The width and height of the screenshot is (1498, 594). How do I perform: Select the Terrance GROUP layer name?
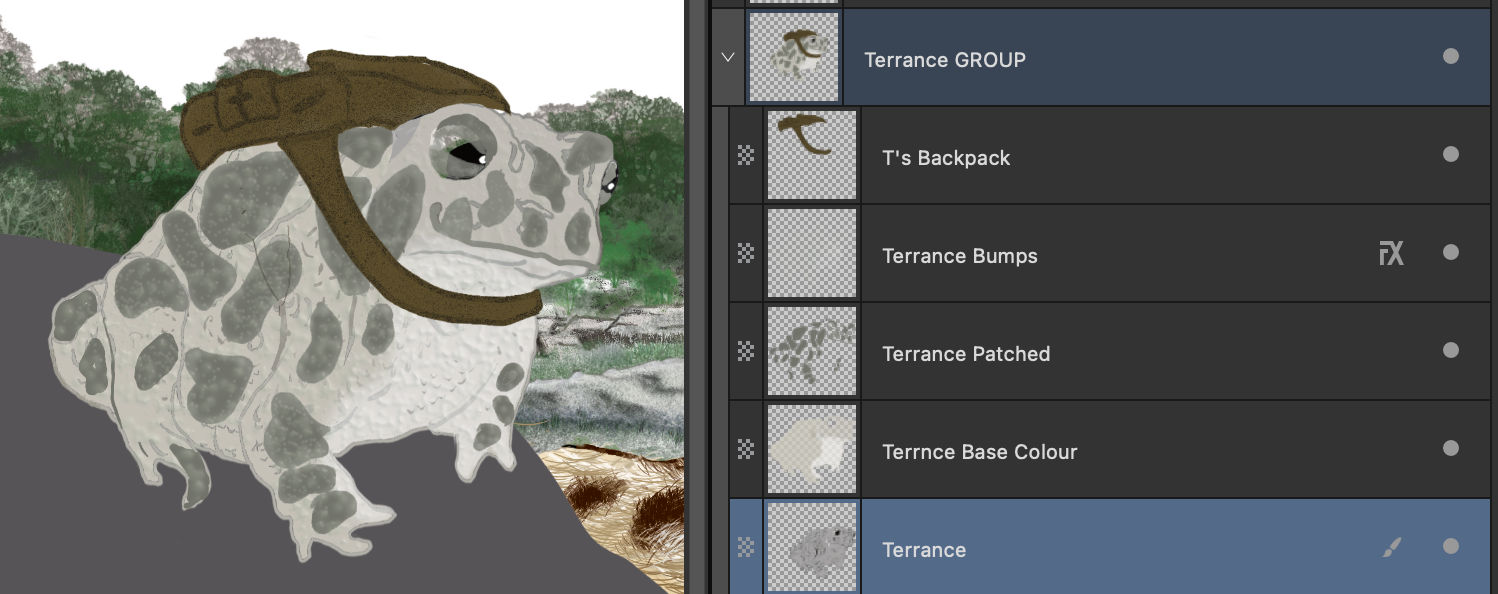point(945,60)
